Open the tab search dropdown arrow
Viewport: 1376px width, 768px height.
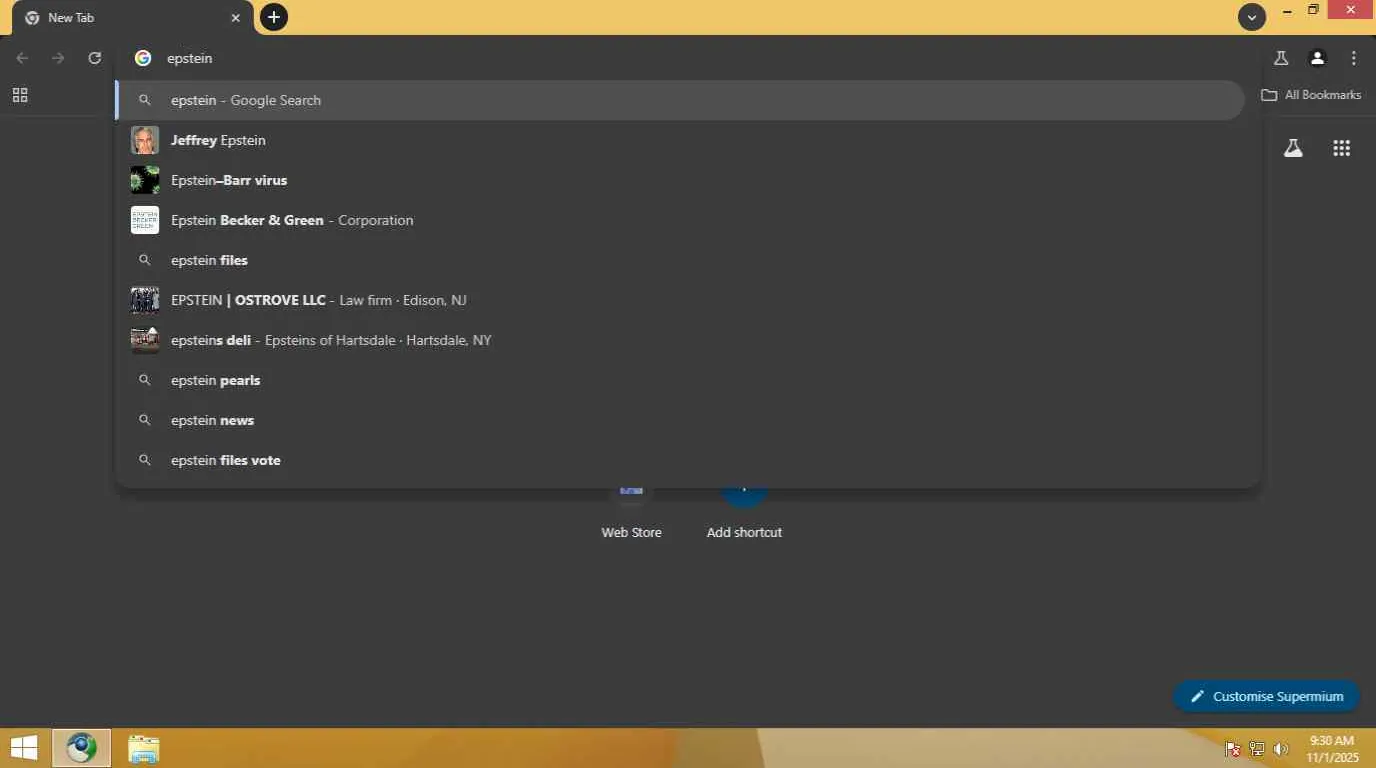(1252, 17)
